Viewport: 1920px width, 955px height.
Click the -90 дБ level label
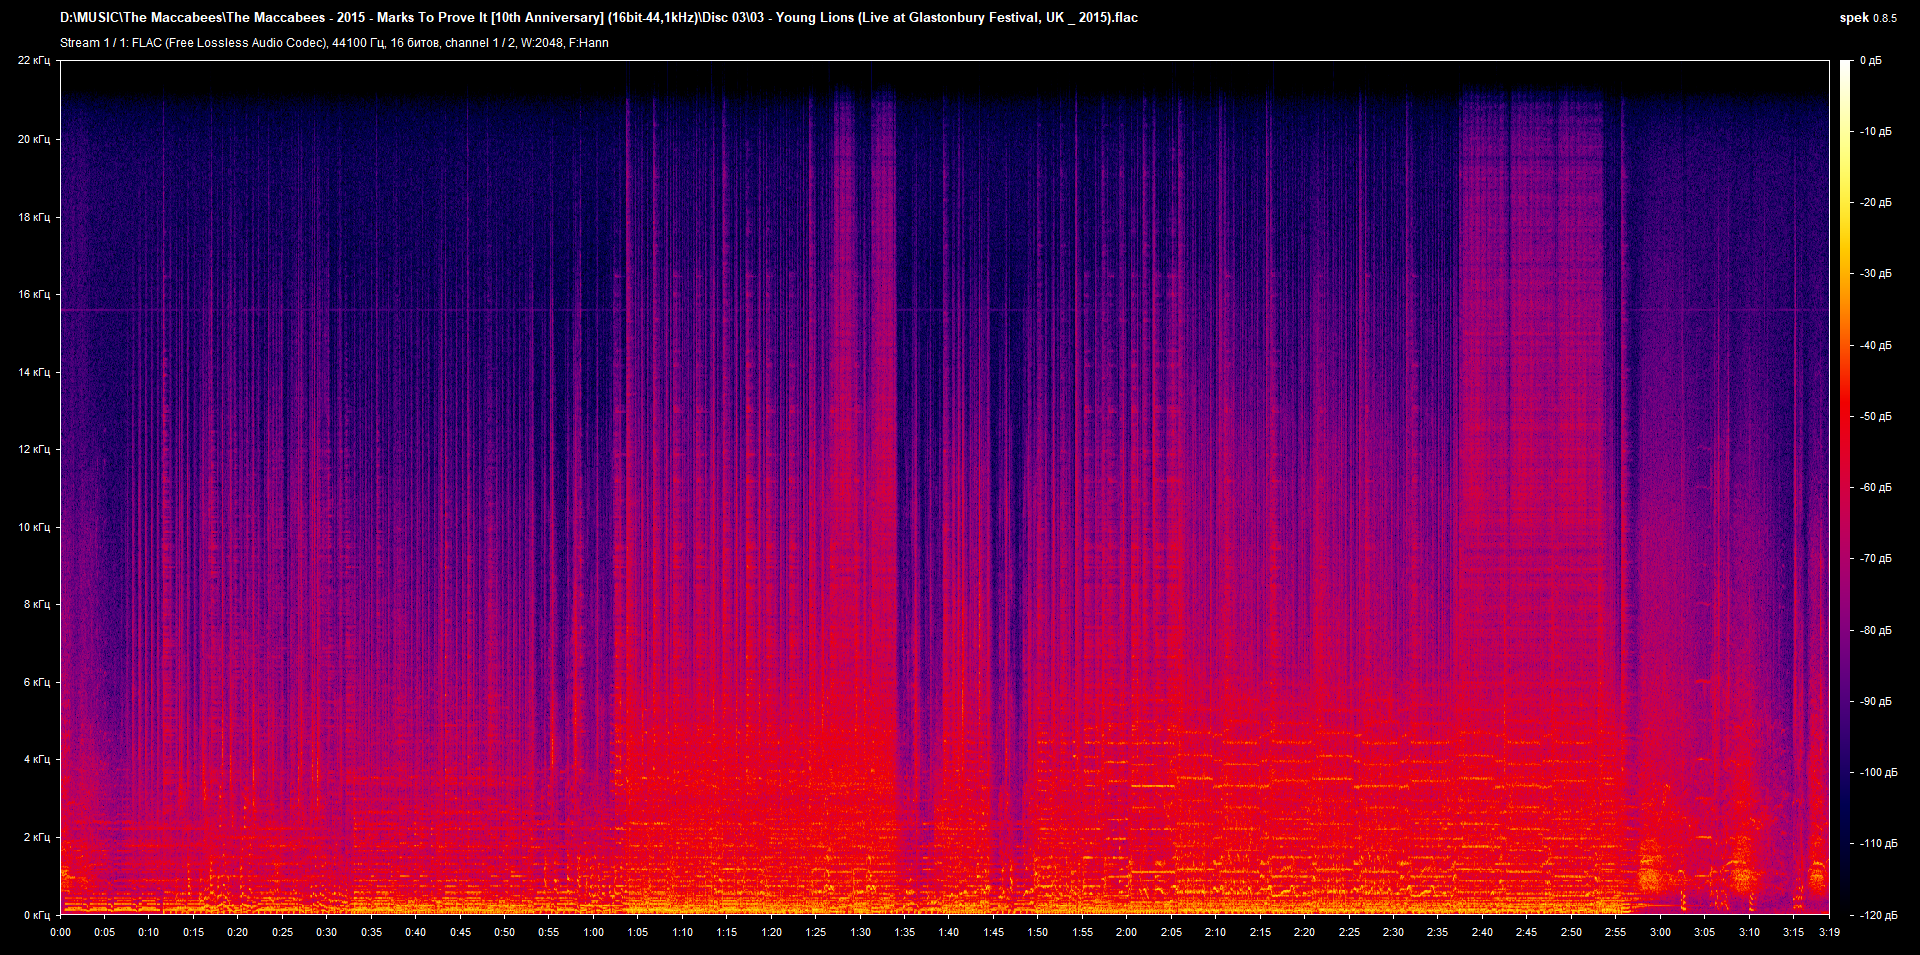1875,702
